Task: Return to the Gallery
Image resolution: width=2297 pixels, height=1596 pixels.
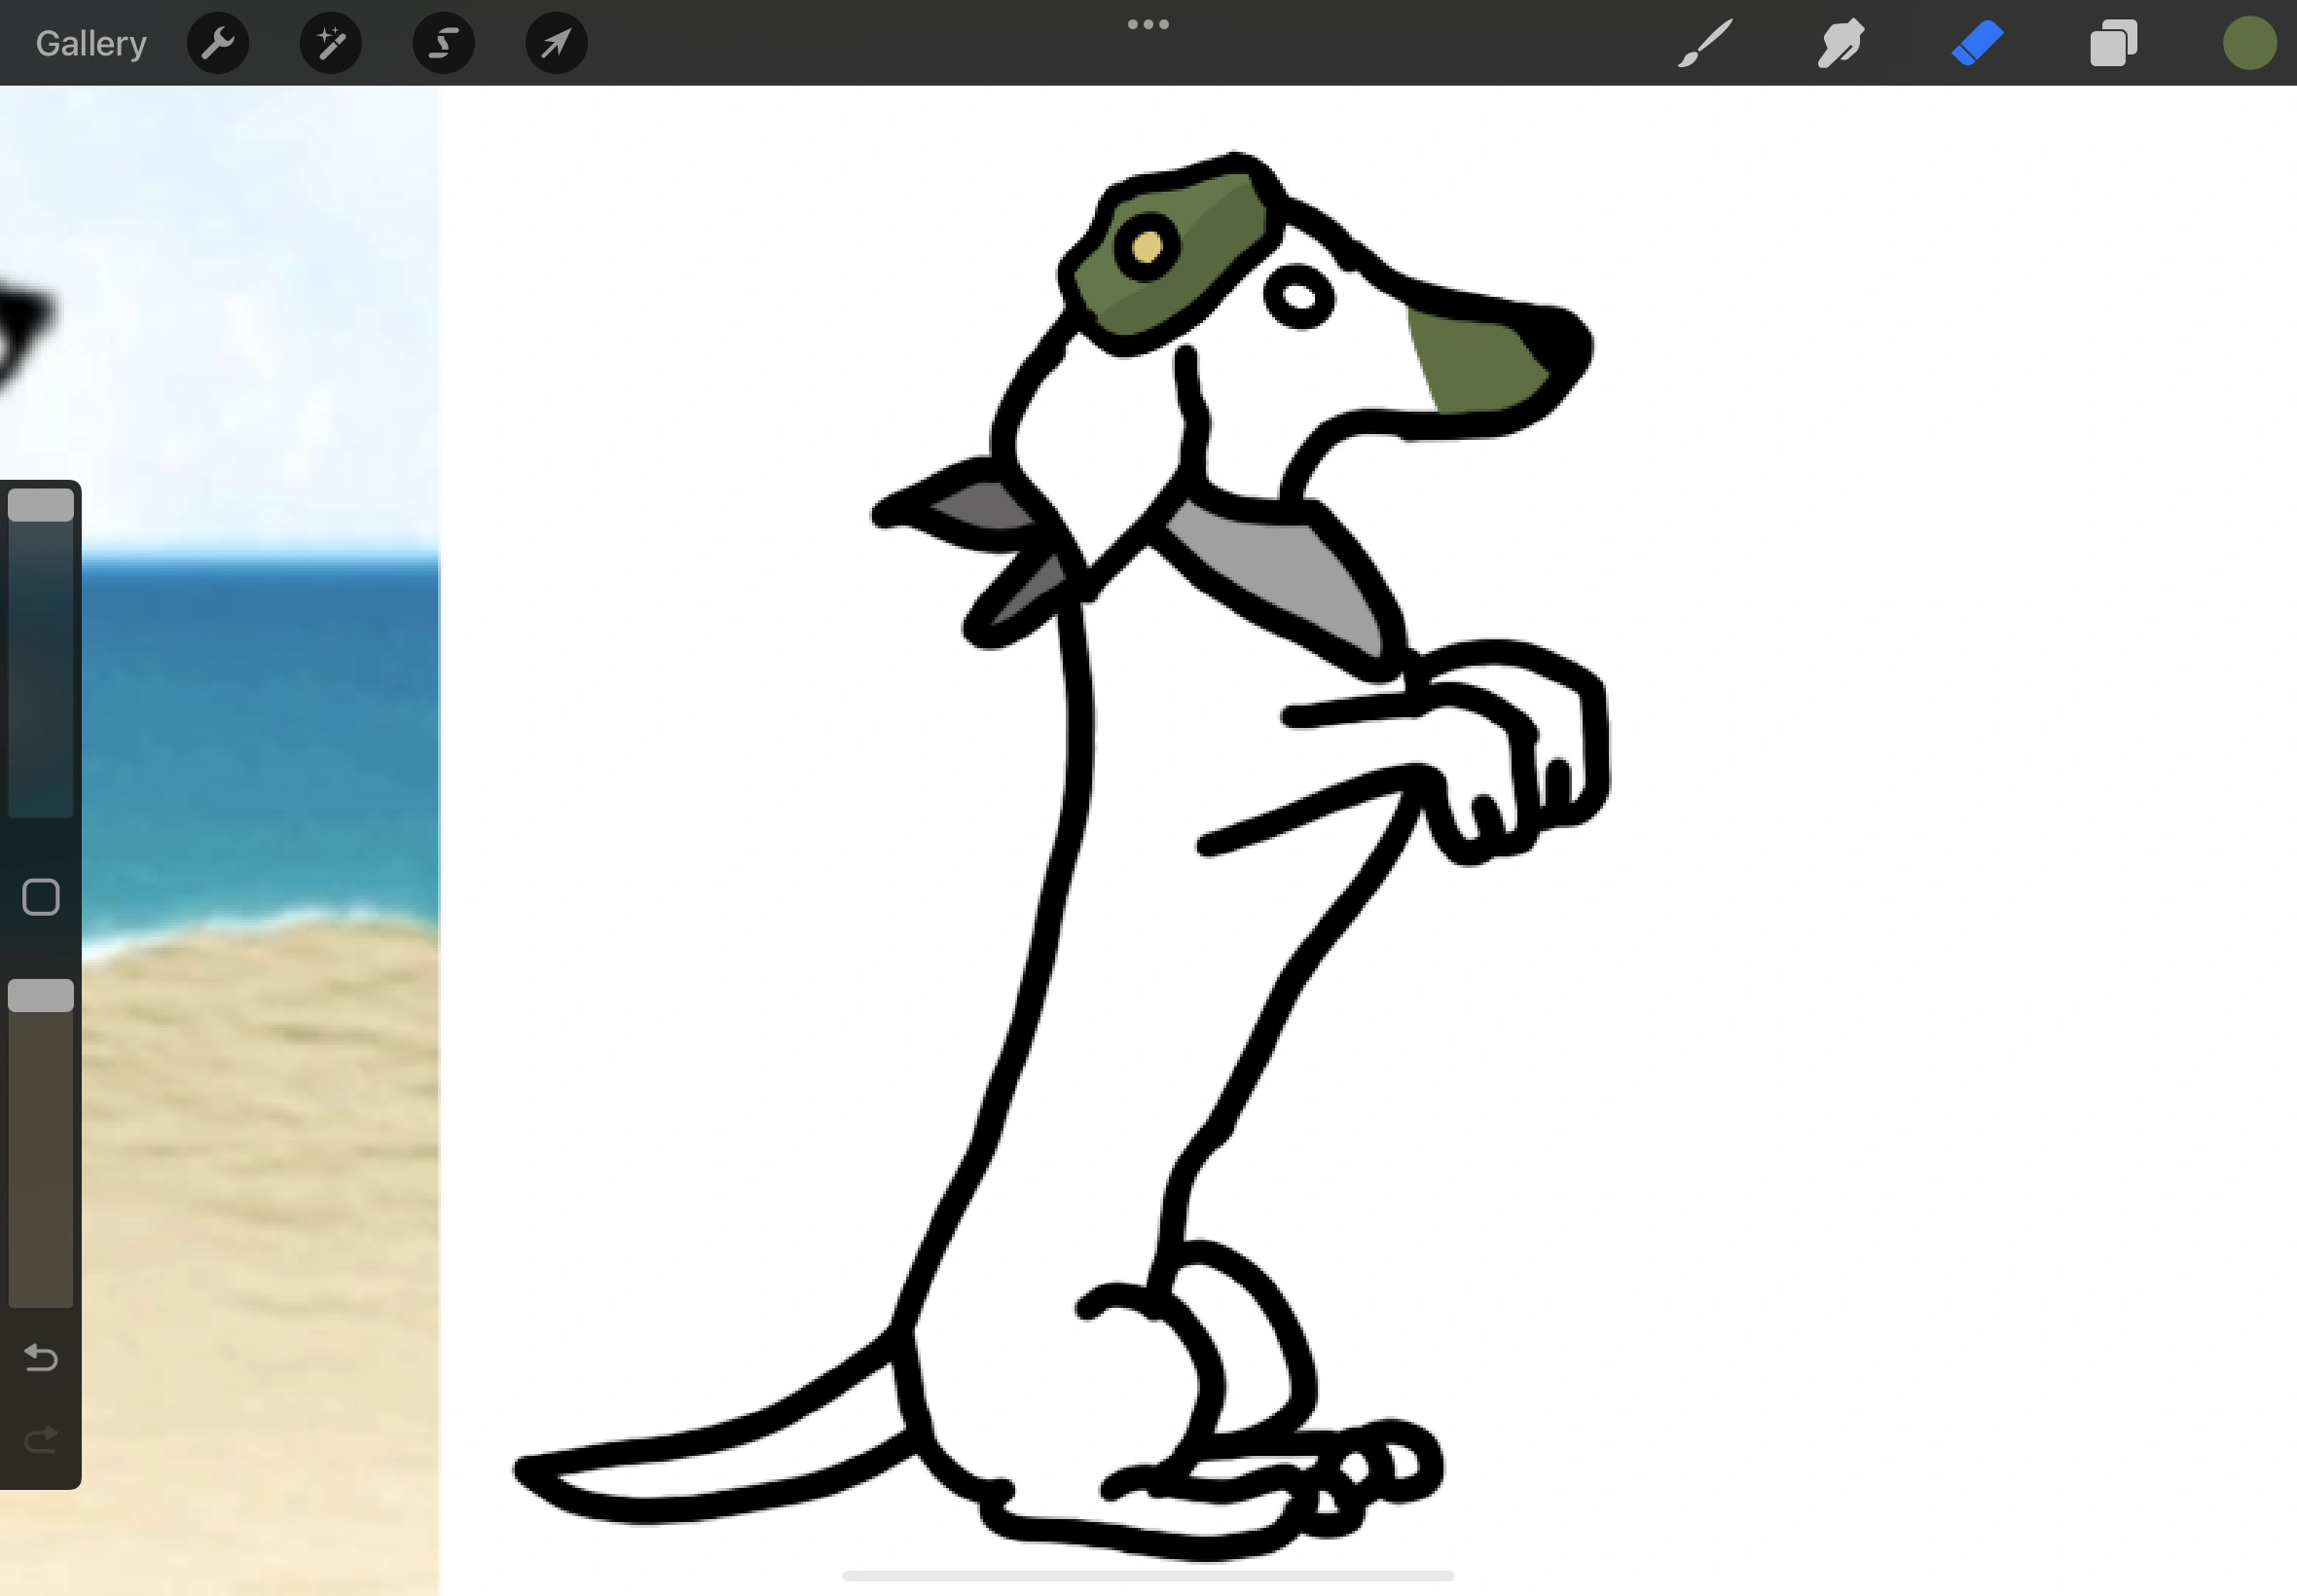Action: tap(91, 43)
